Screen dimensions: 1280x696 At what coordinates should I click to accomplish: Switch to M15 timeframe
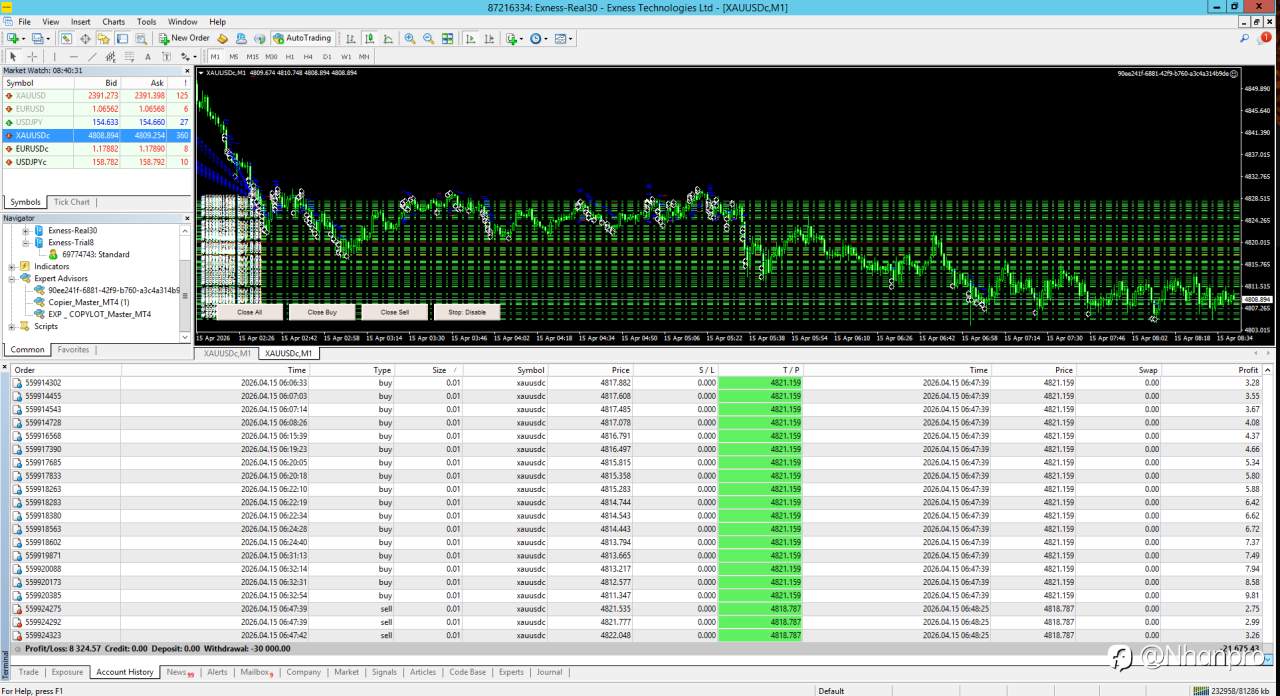[253, 56]
